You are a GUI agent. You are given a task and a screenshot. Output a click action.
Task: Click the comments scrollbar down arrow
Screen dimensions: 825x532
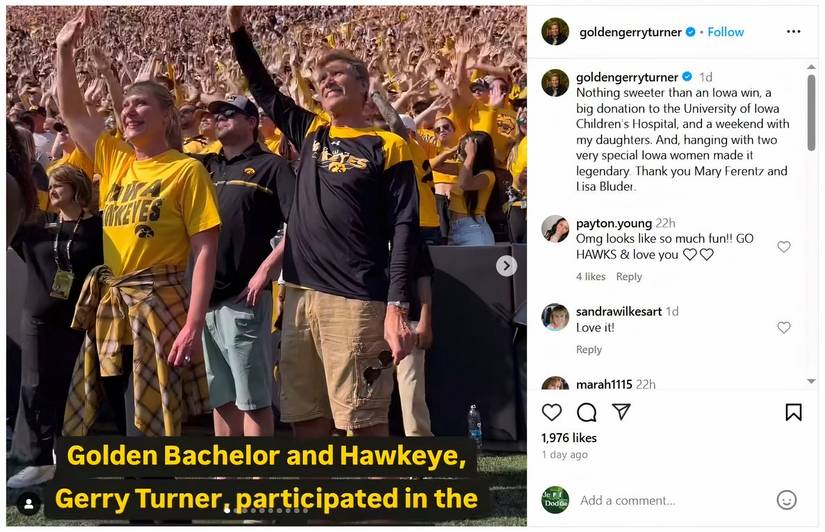pyautogui.click(x=811, y=381)
